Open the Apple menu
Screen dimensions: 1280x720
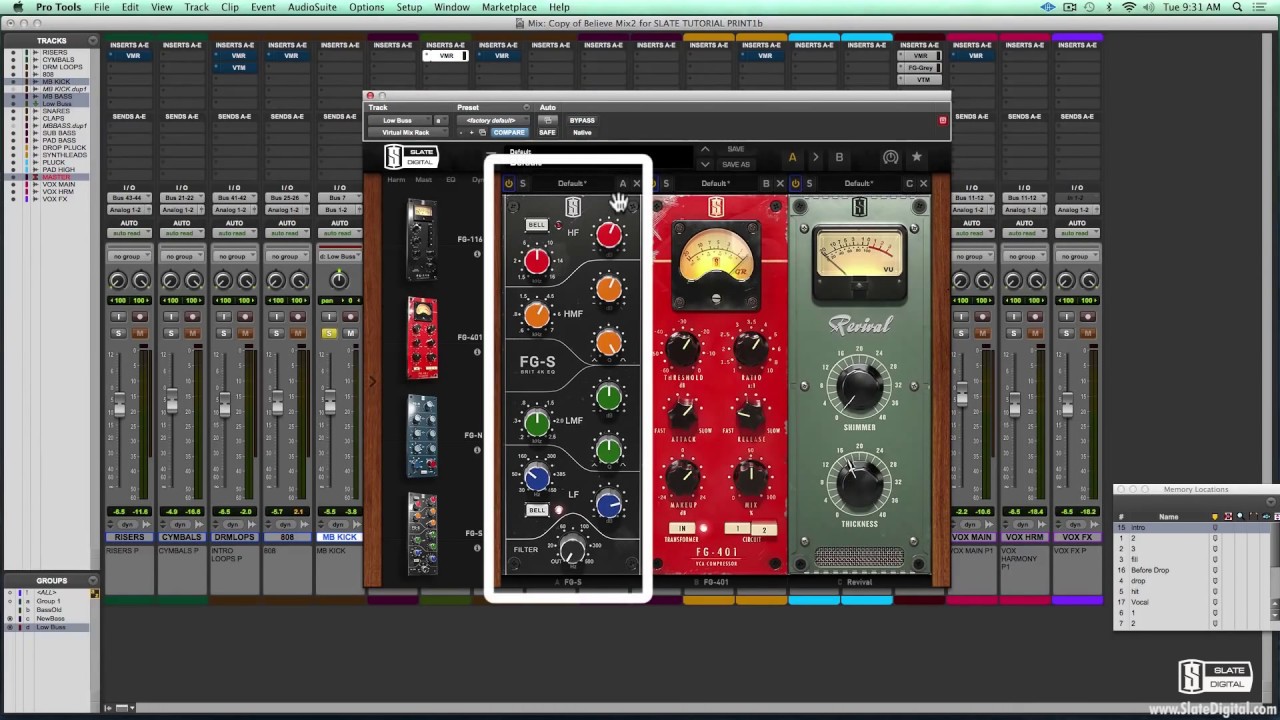[18, 7]
